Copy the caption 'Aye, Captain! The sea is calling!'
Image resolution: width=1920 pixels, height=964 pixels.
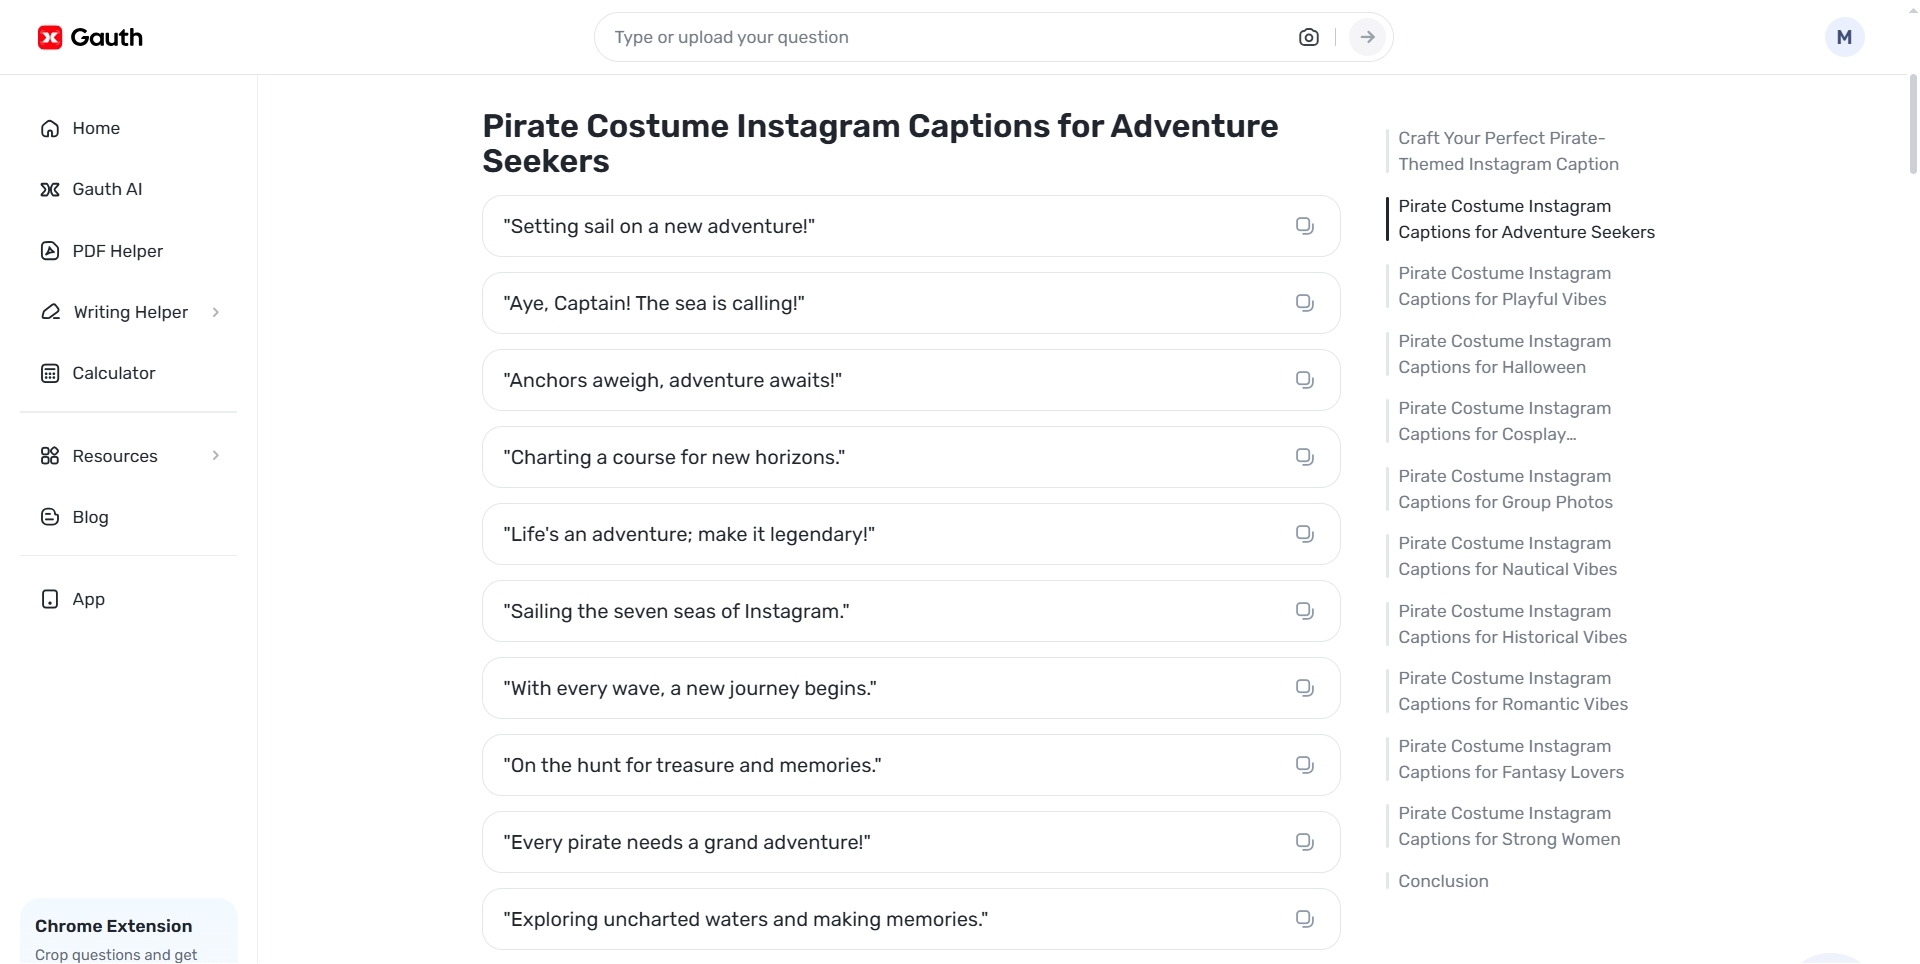(x=1303, y=302)
